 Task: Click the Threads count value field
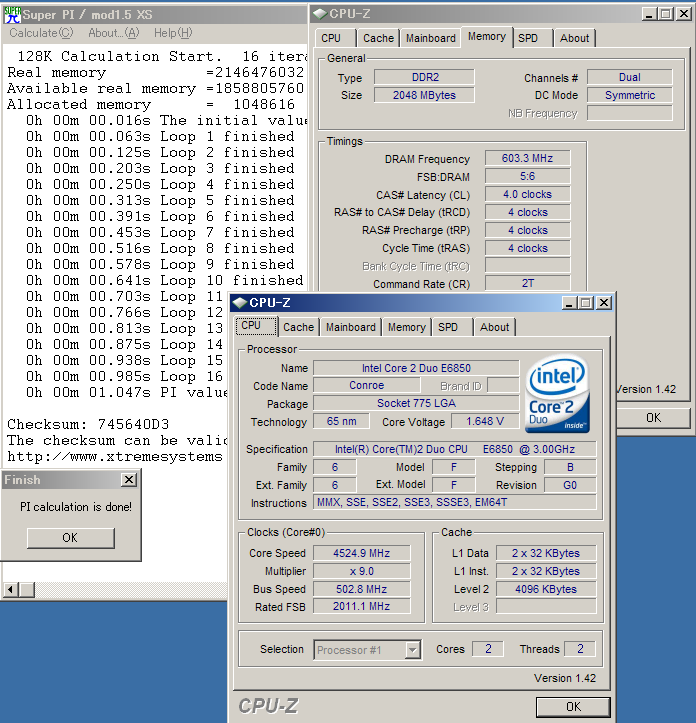point(580,649)
